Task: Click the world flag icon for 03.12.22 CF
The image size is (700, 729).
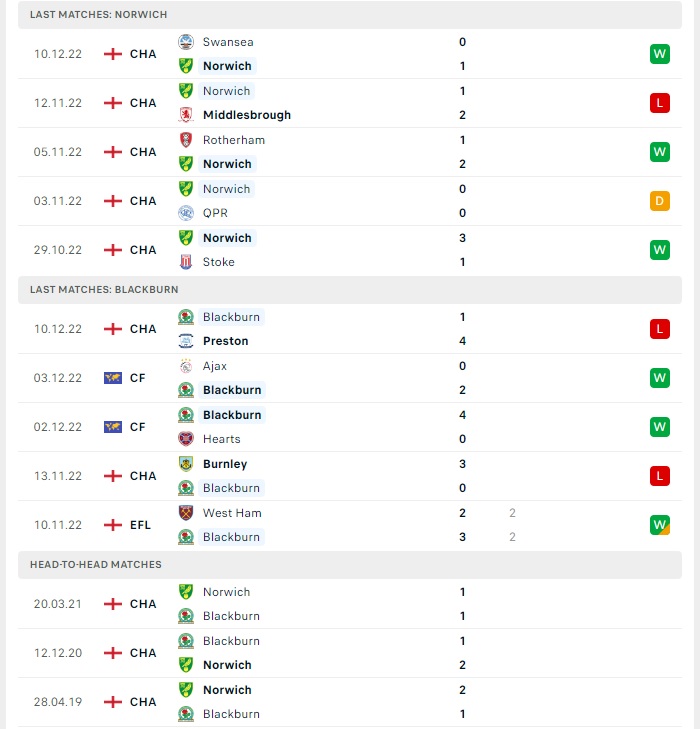Action: (112, 378)
